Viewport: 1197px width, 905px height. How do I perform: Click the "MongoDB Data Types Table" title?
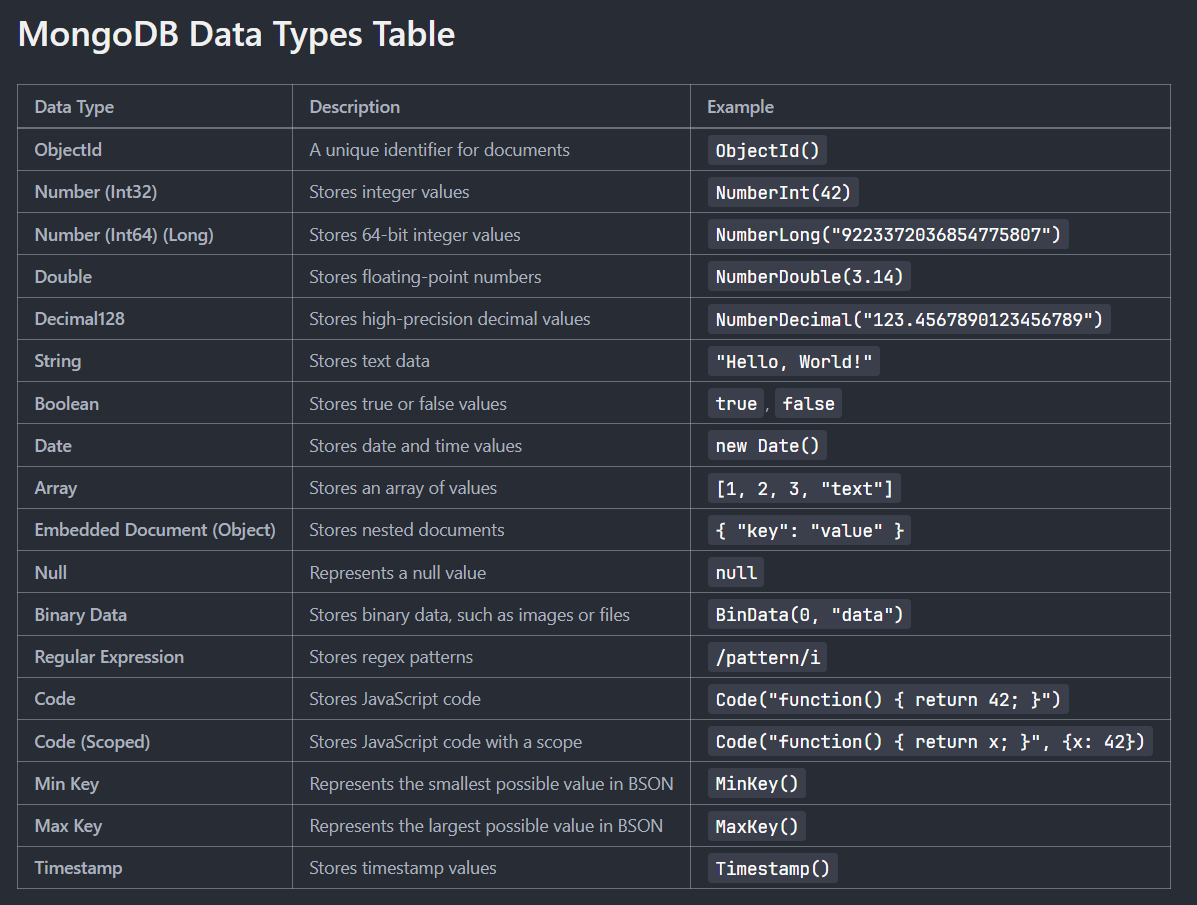[x=236, y=34]
